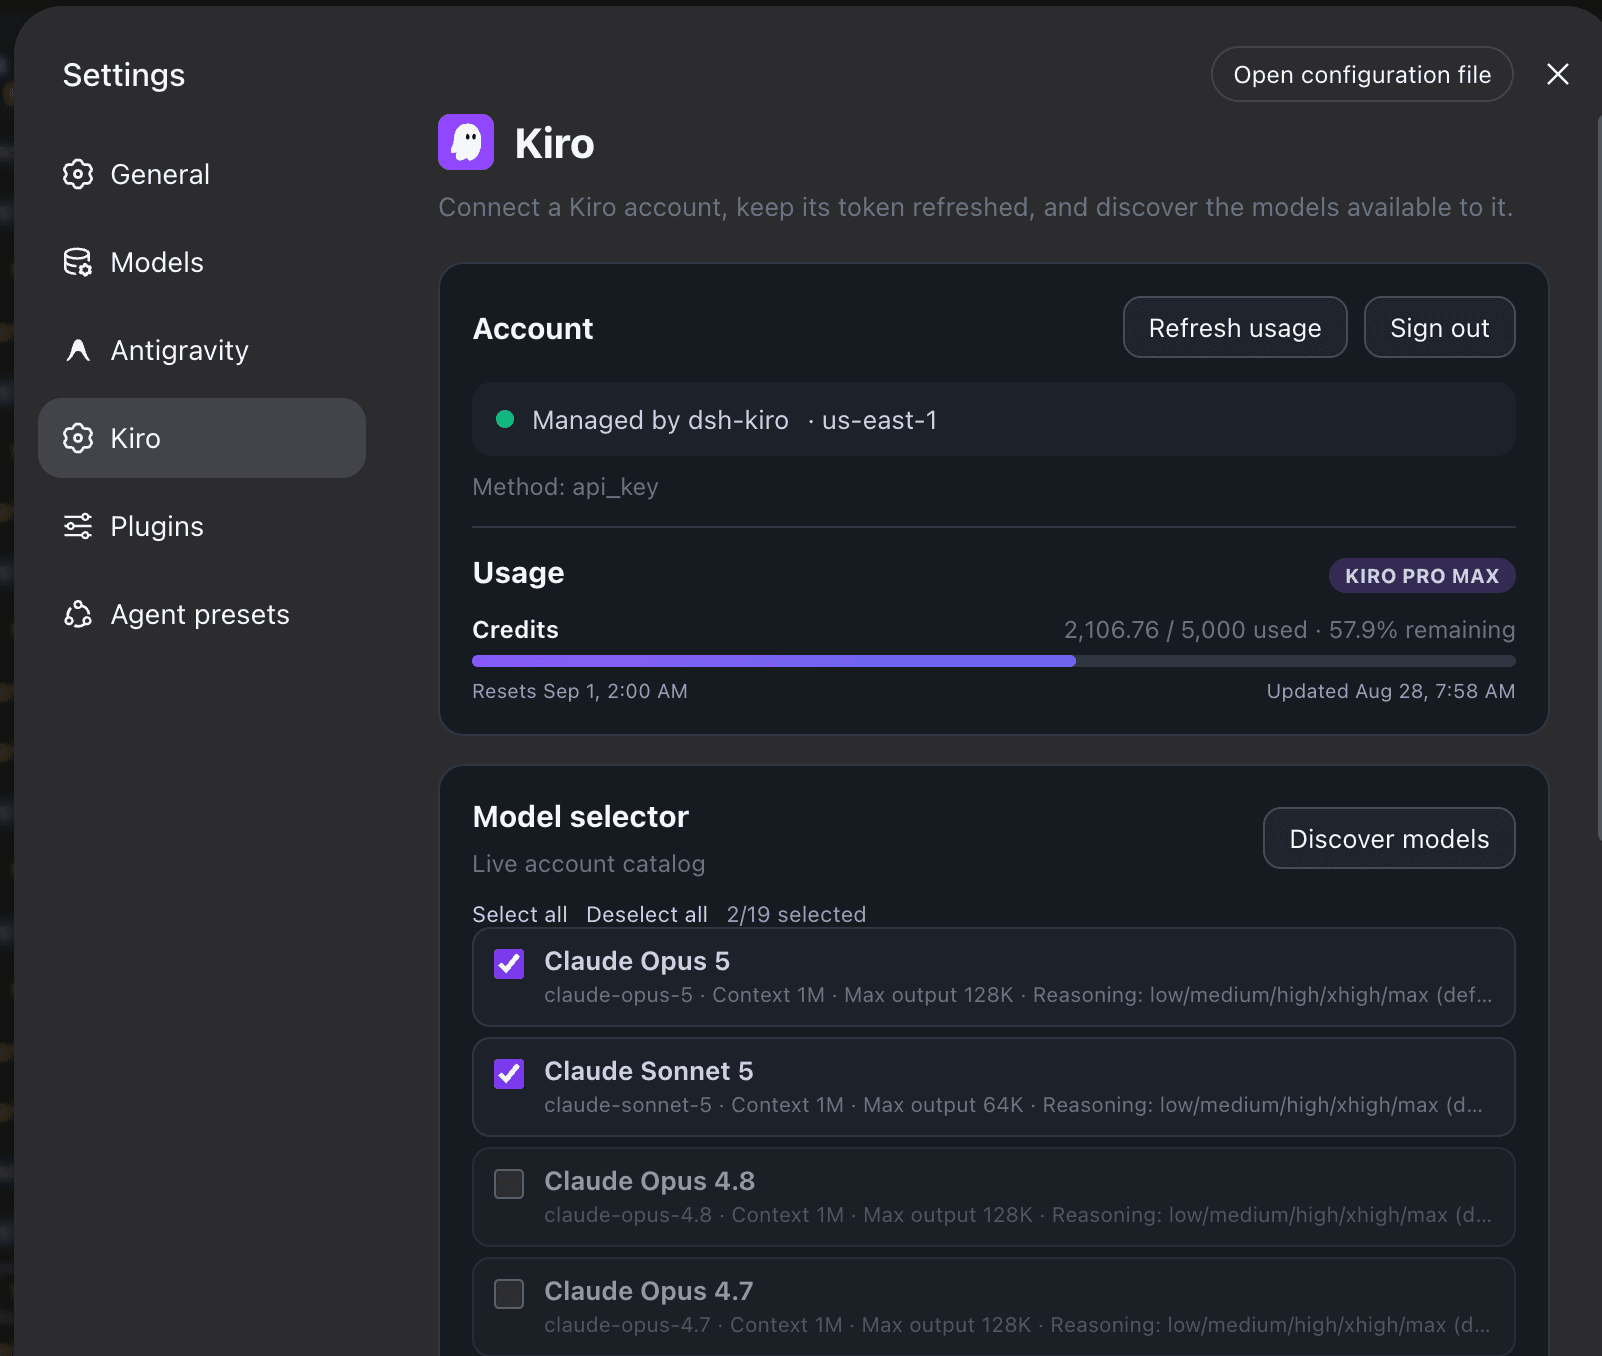Open the Models settings section
The height and width of the screenshot is (1356, 1602).
click(x=202, y=262)
